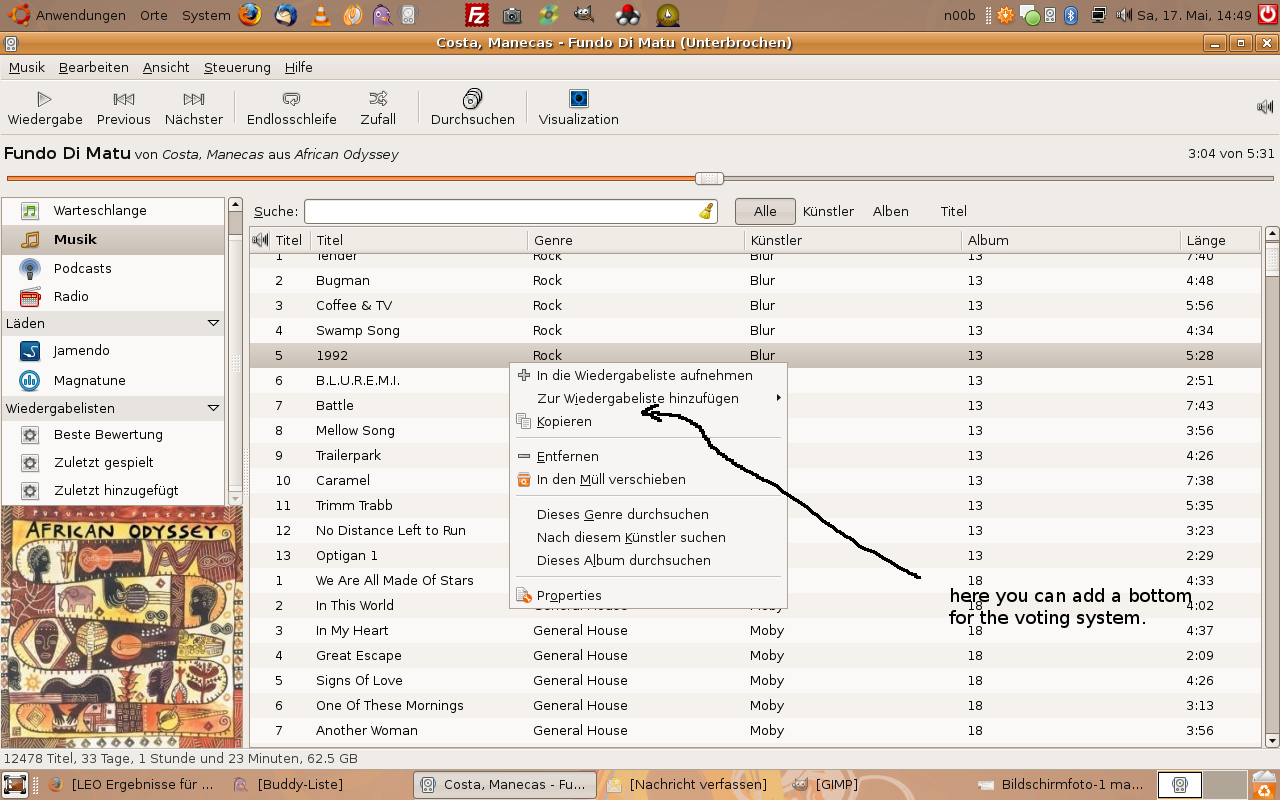Sort by the Genre column header
The width and height of the screenshot is (1280, 800).
(x=636, y=240)
